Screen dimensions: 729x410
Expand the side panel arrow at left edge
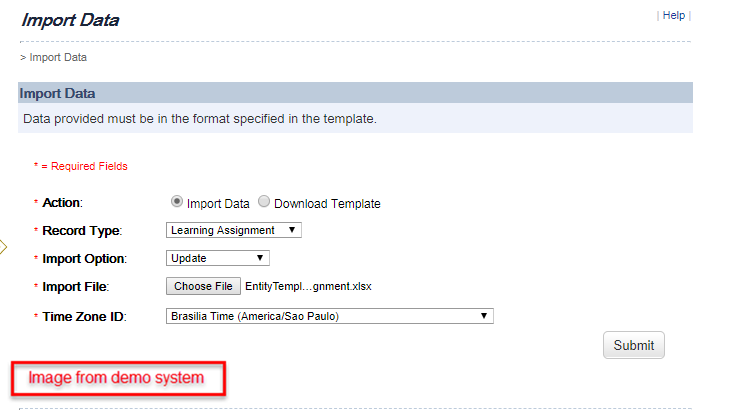3,246
